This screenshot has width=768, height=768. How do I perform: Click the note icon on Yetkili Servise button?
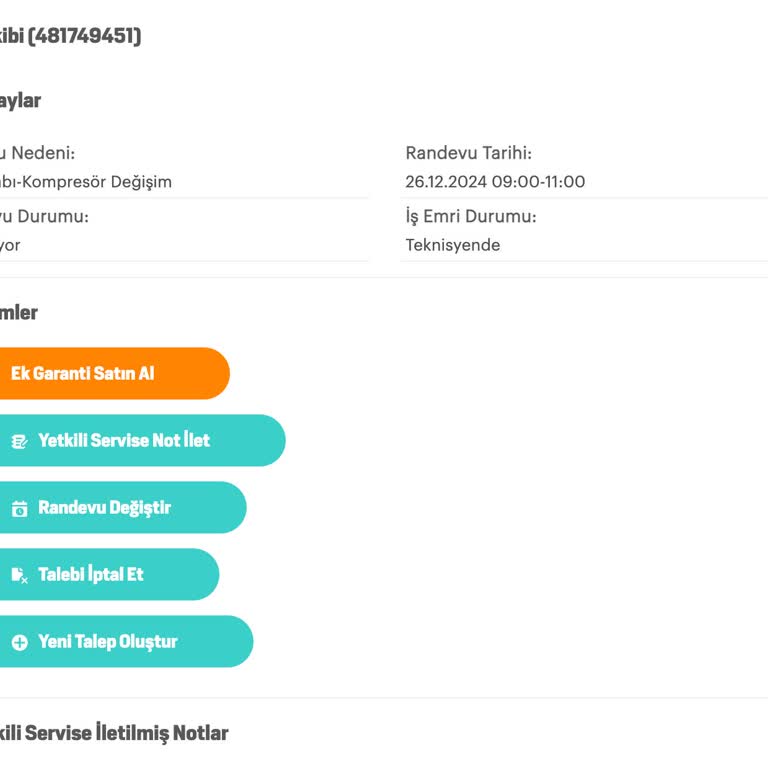[x=19, y=441]
